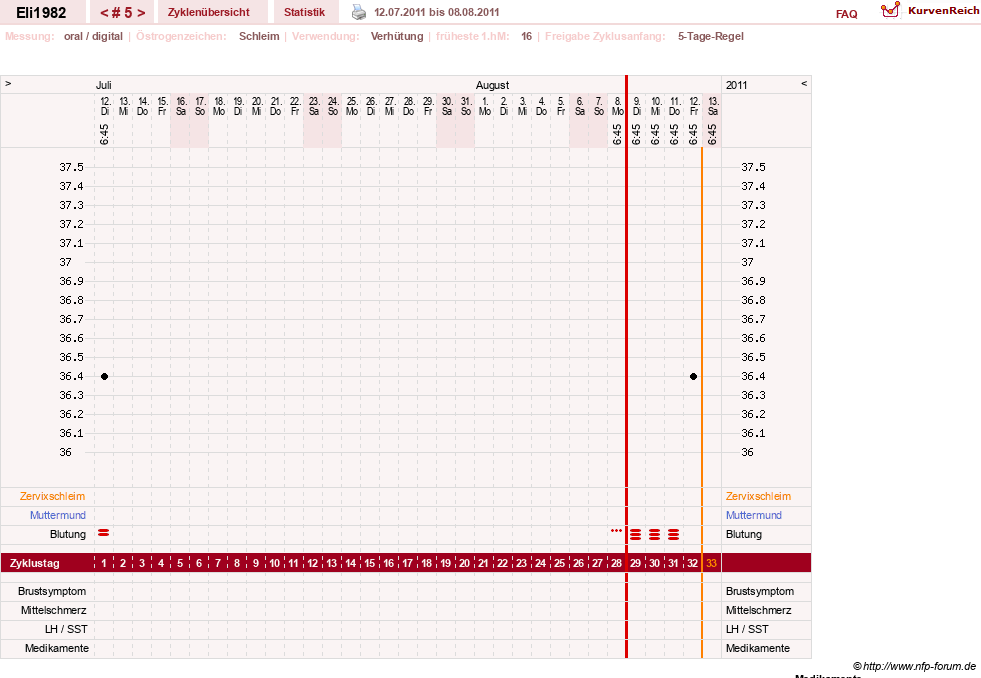
Task: Click left axis label 36.4
Action: click(71, 376)
